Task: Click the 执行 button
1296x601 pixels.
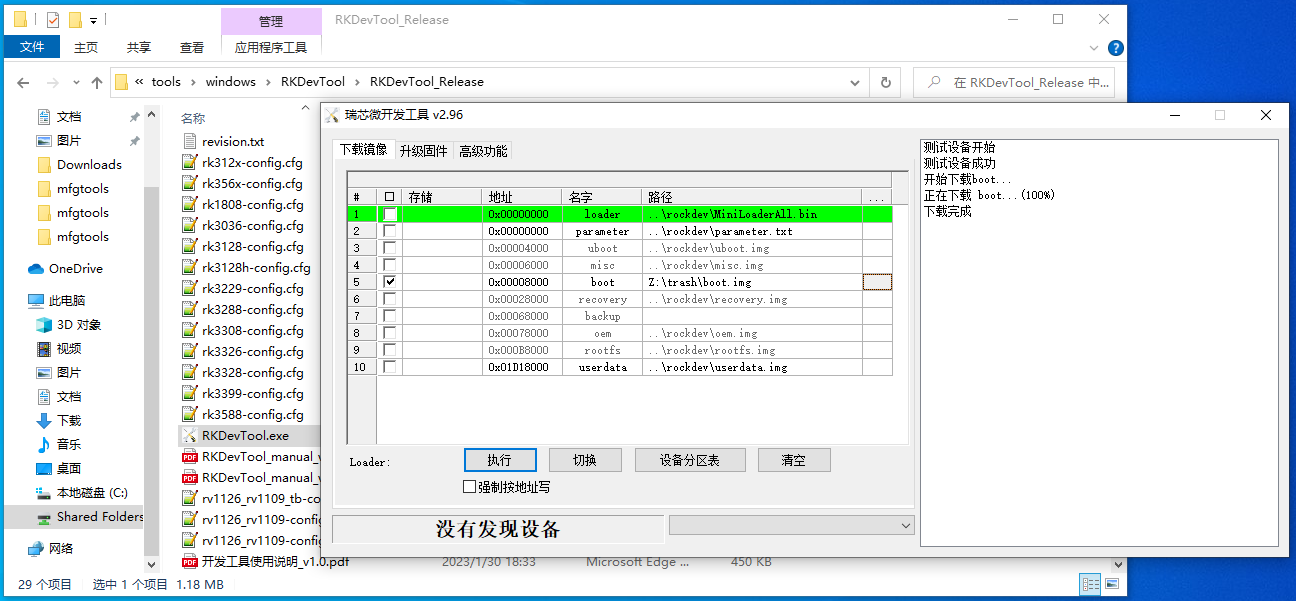Action: [x=500, y=460]
